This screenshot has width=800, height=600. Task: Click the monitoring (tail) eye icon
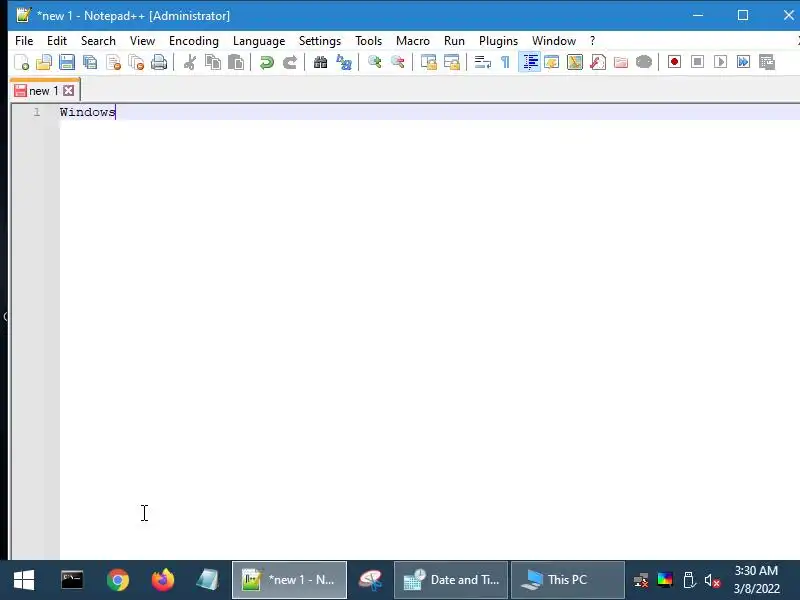click(644, 62)
